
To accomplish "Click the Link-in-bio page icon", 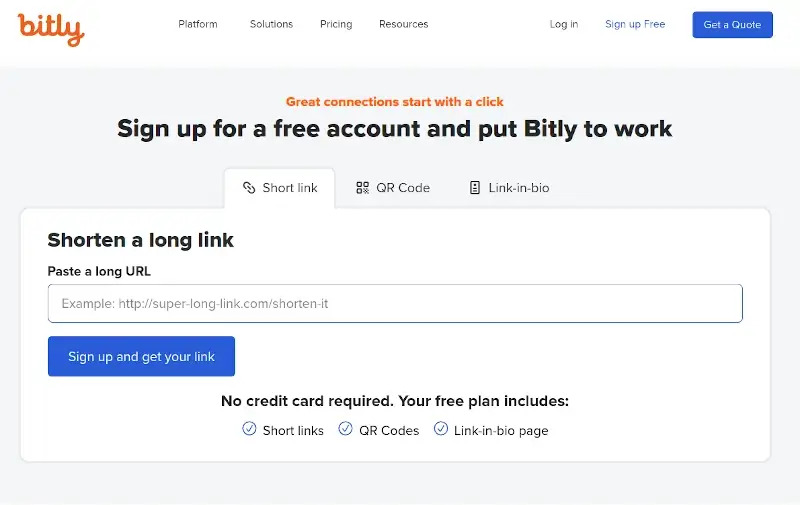I will [474, 188].
